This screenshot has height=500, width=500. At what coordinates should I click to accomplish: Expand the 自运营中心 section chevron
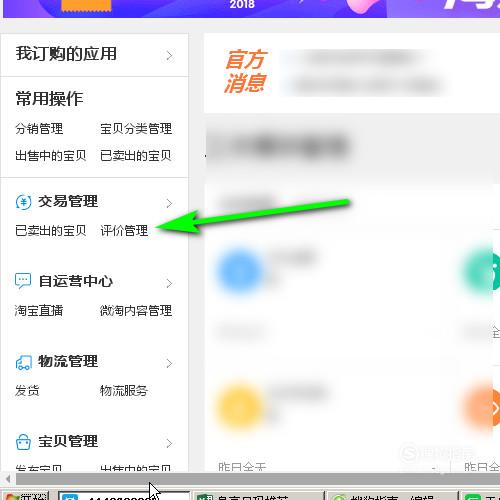click(x=169, y=283)
